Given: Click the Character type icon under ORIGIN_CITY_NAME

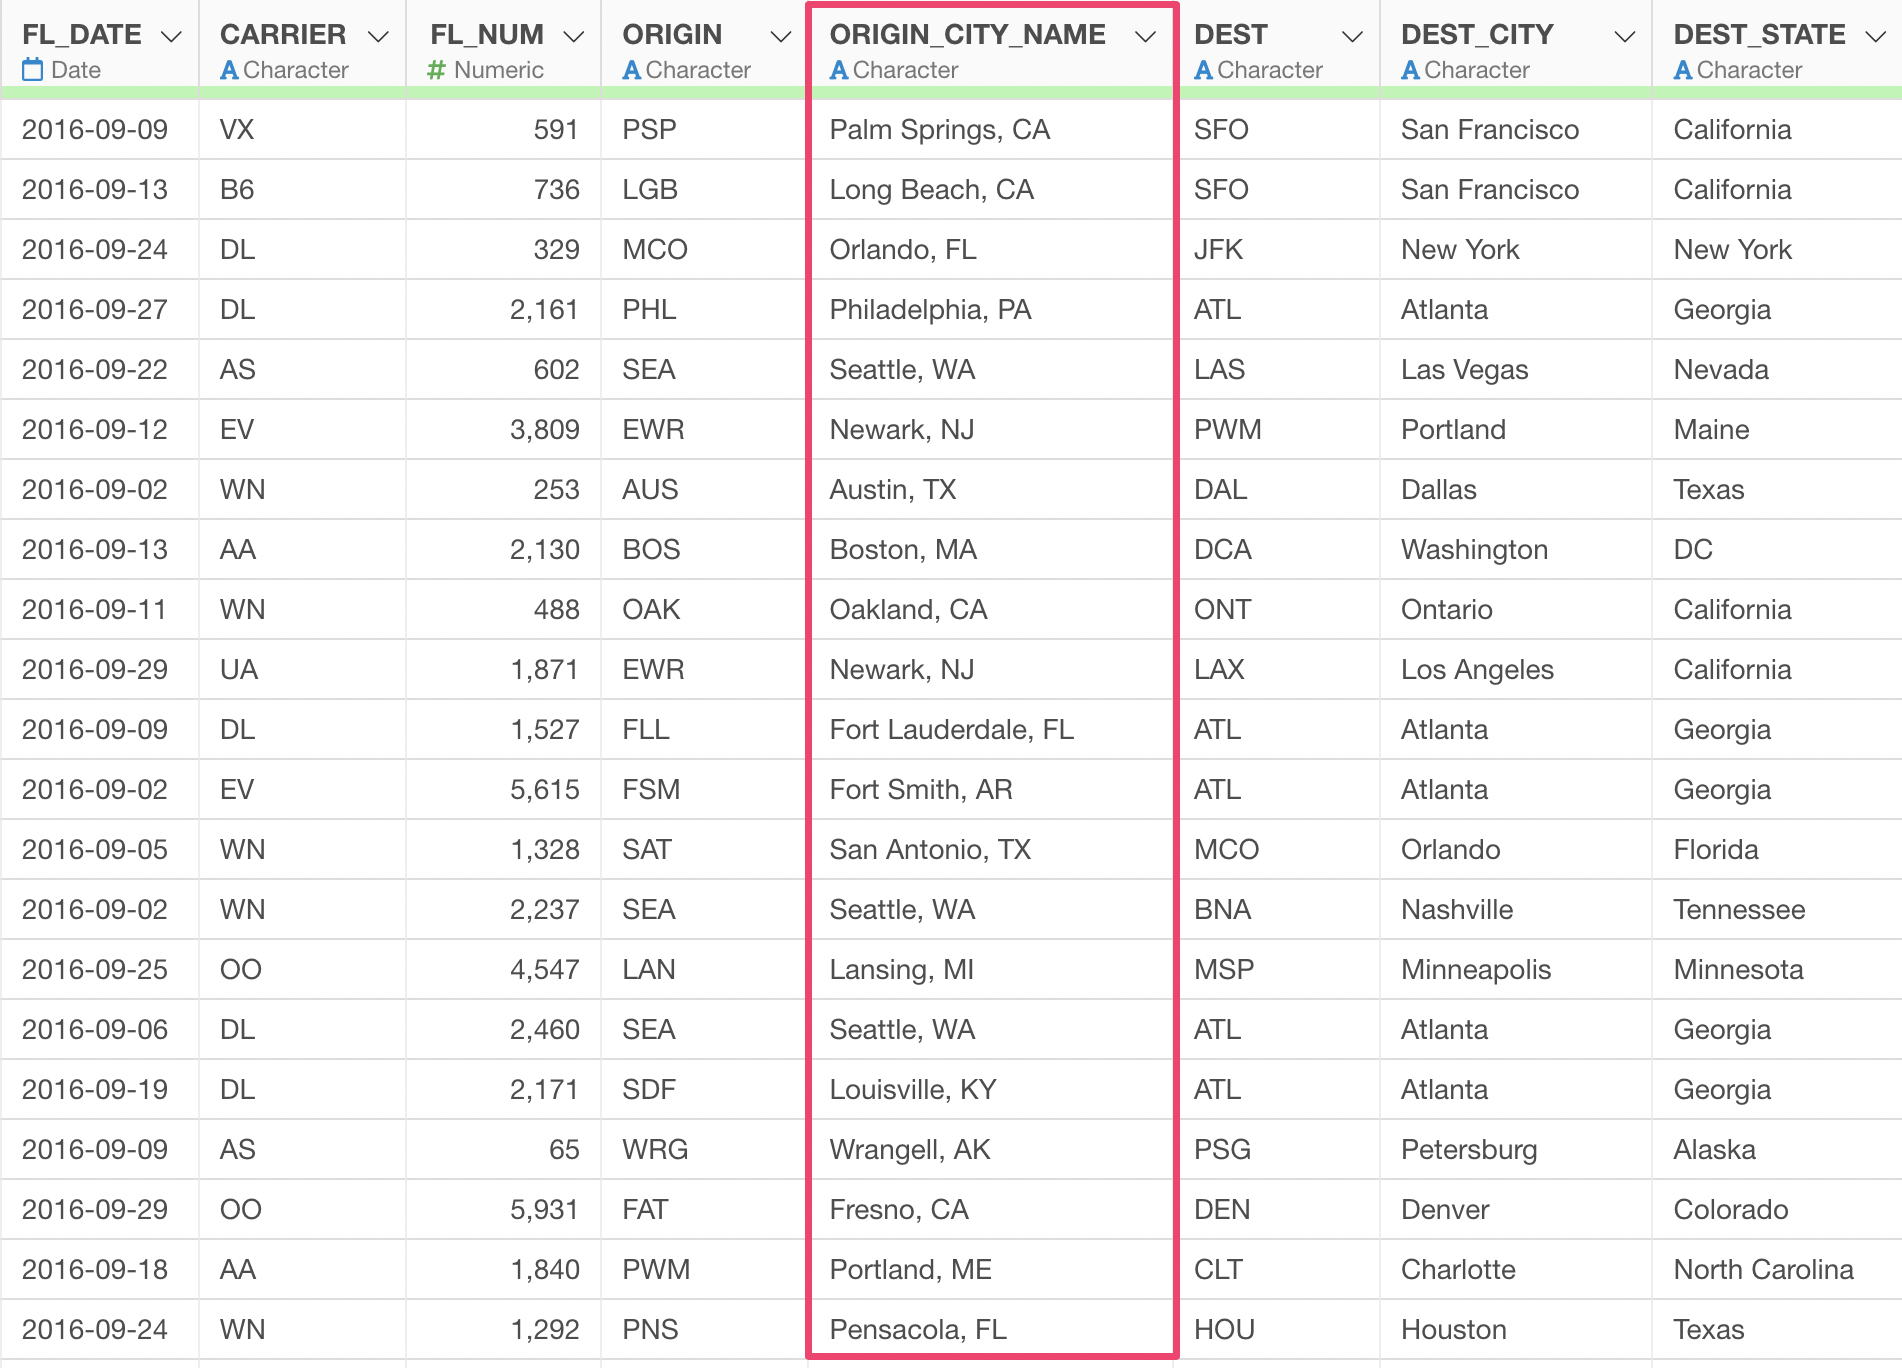Looking at the screenshot, I should click(x=839, y=70).
